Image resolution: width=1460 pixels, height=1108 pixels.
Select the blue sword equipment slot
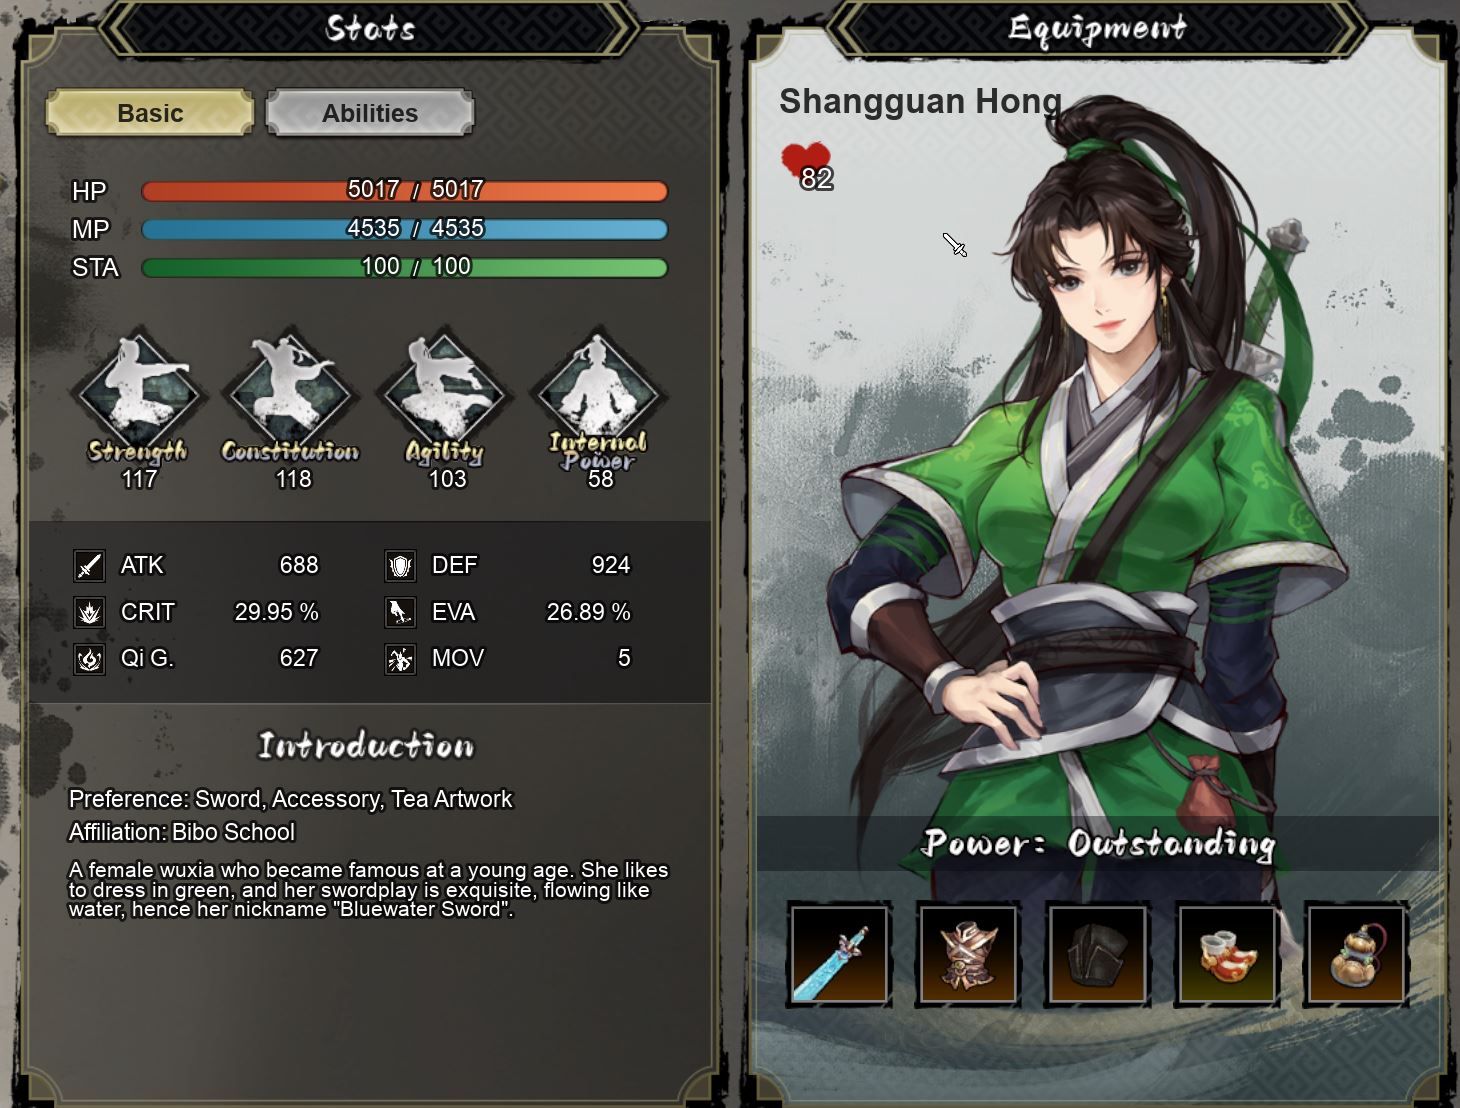tap(839, 955)
